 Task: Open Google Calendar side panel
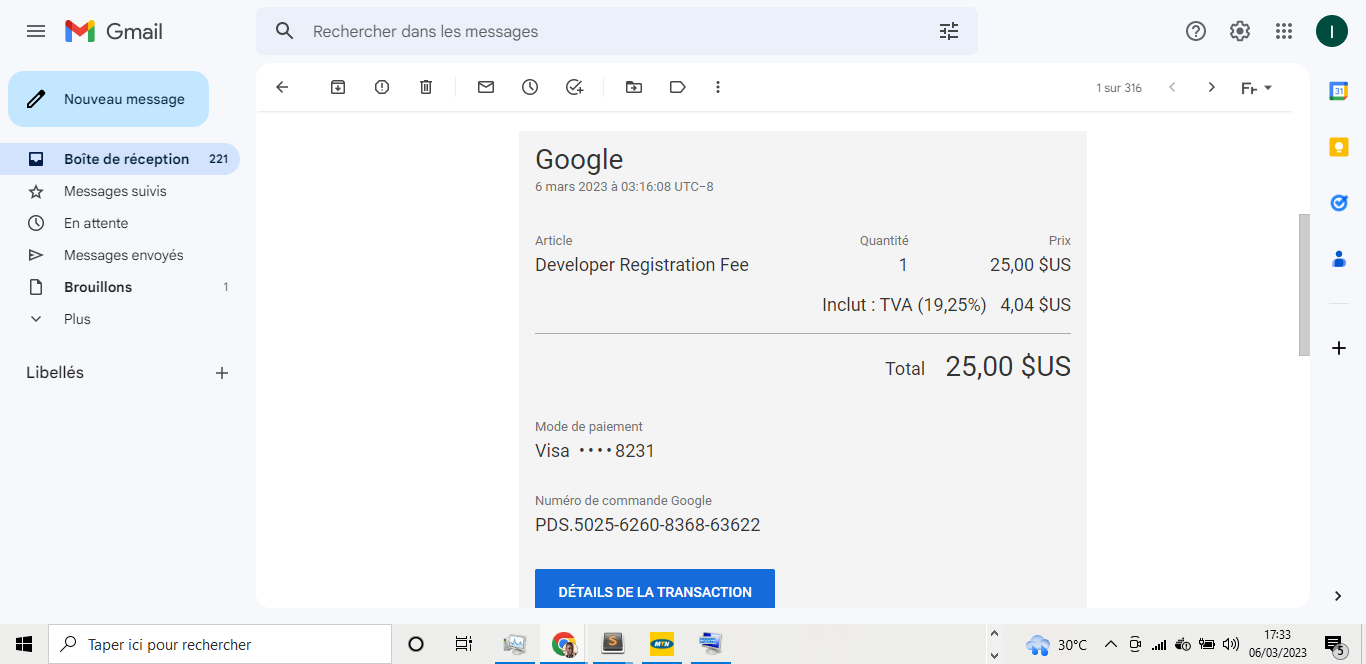(x=1339, y=91)
